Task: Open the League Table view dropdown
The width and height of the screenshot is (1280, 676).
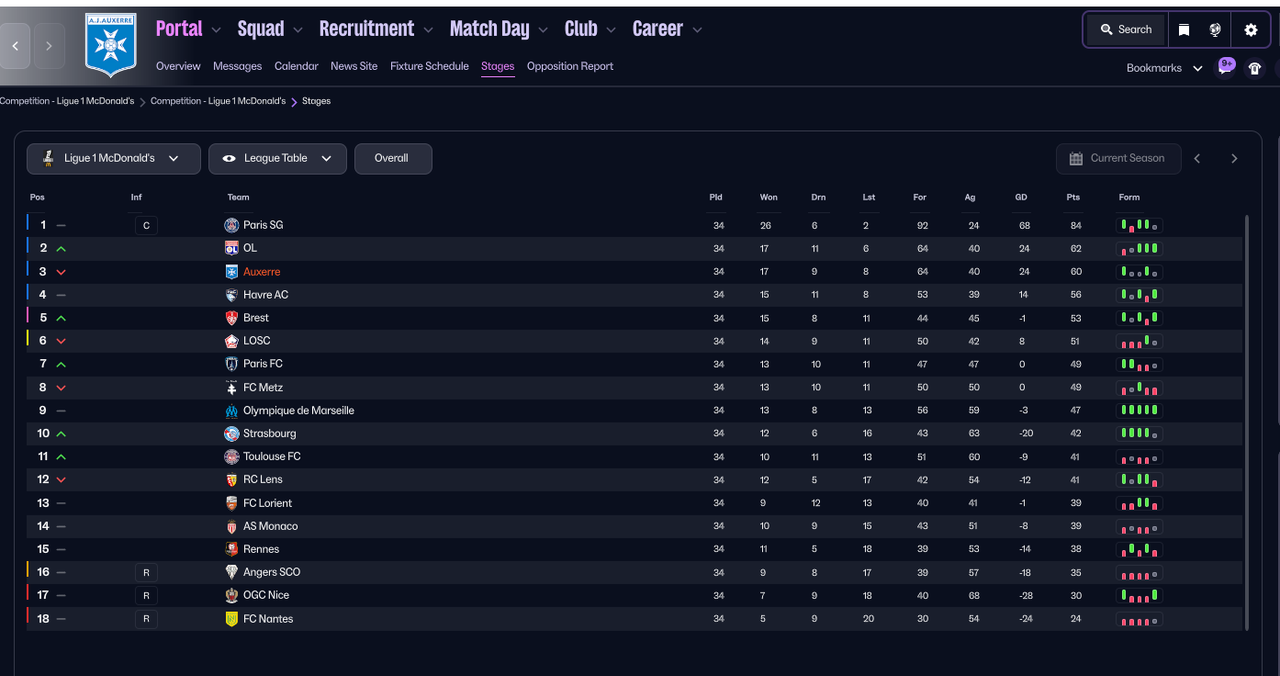Action: [278, 159]
